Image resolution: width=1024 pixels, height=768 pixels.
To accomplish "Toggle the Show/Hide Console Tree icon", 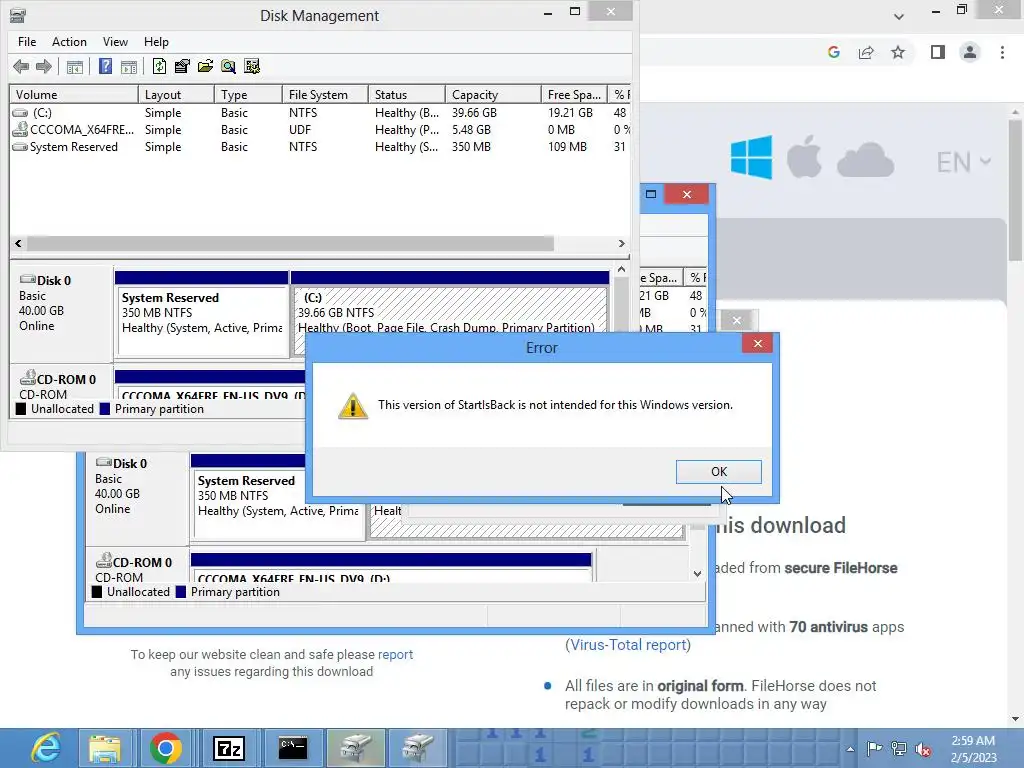I will tap(75, 66).
